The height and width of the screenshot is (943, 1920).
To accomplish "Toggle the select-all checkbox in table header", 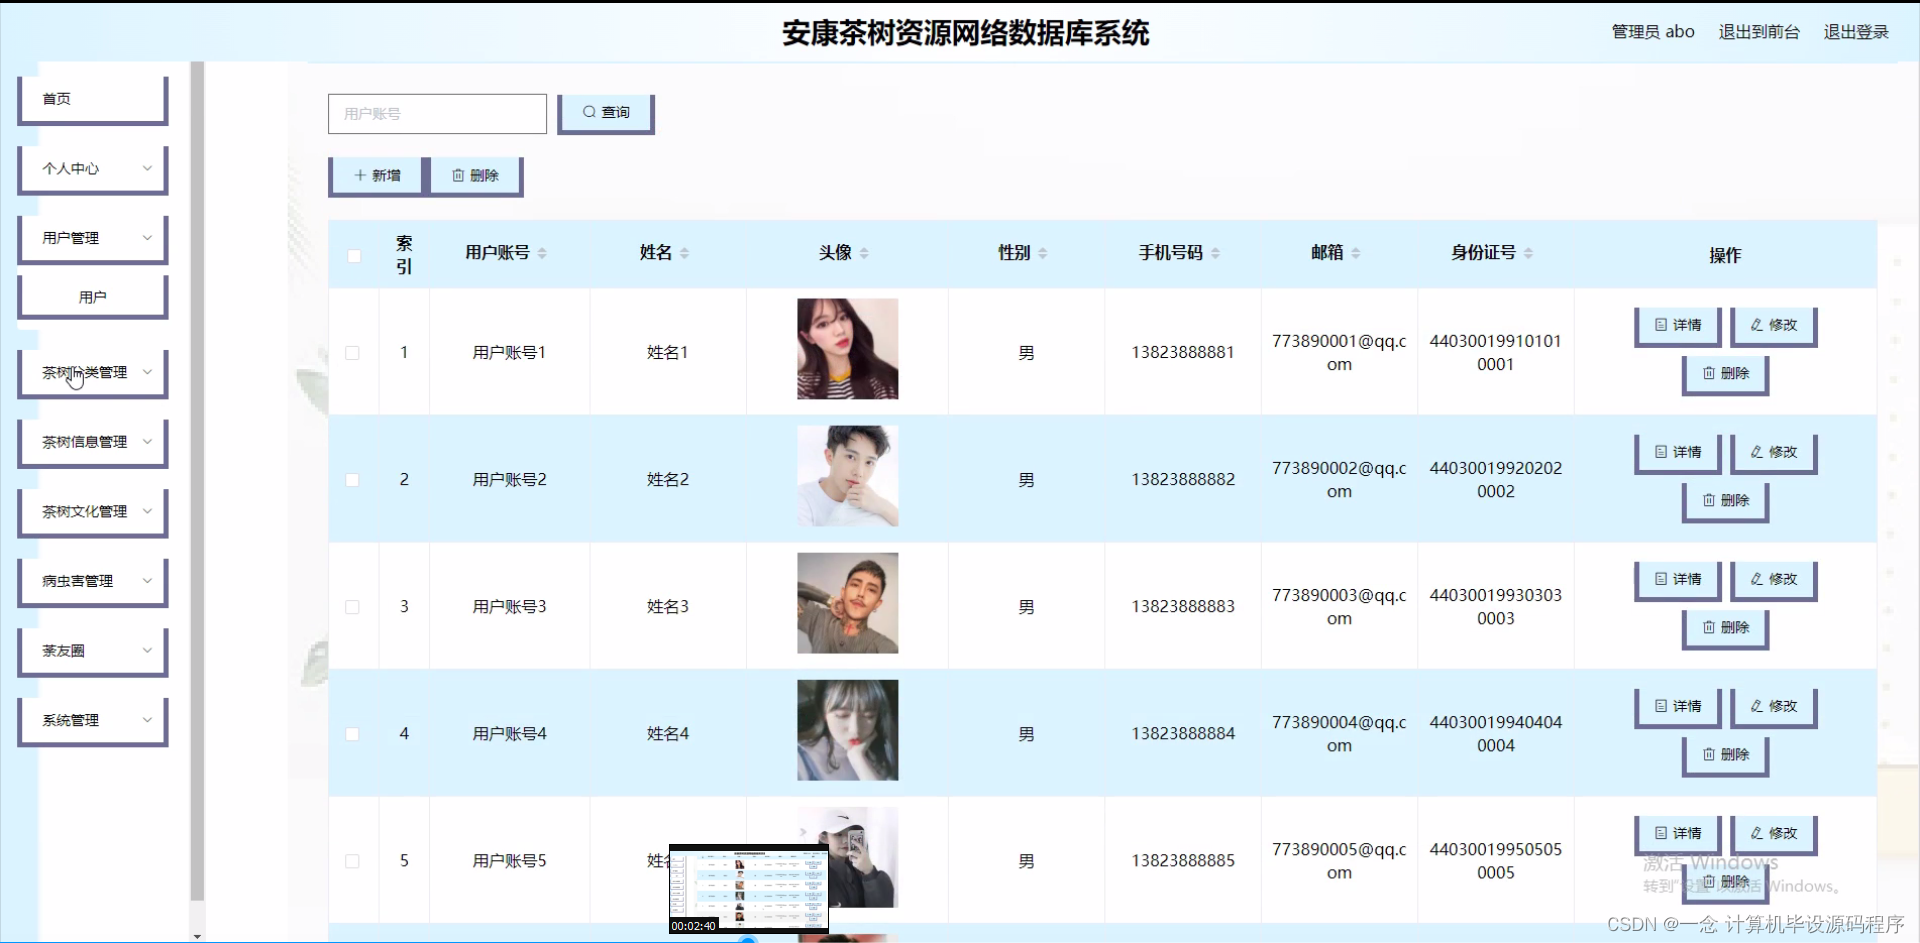I will click(x=353, y=256).
